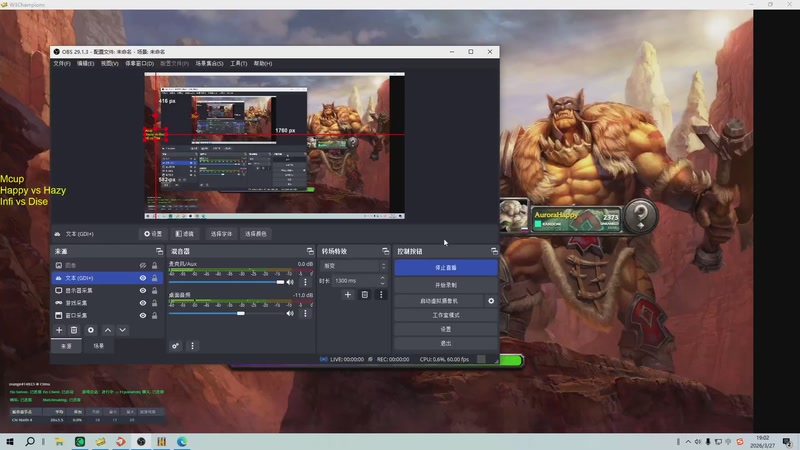Click the 启动虚拟摄像机 button
800x450 pixels.
tap(439, 301)
